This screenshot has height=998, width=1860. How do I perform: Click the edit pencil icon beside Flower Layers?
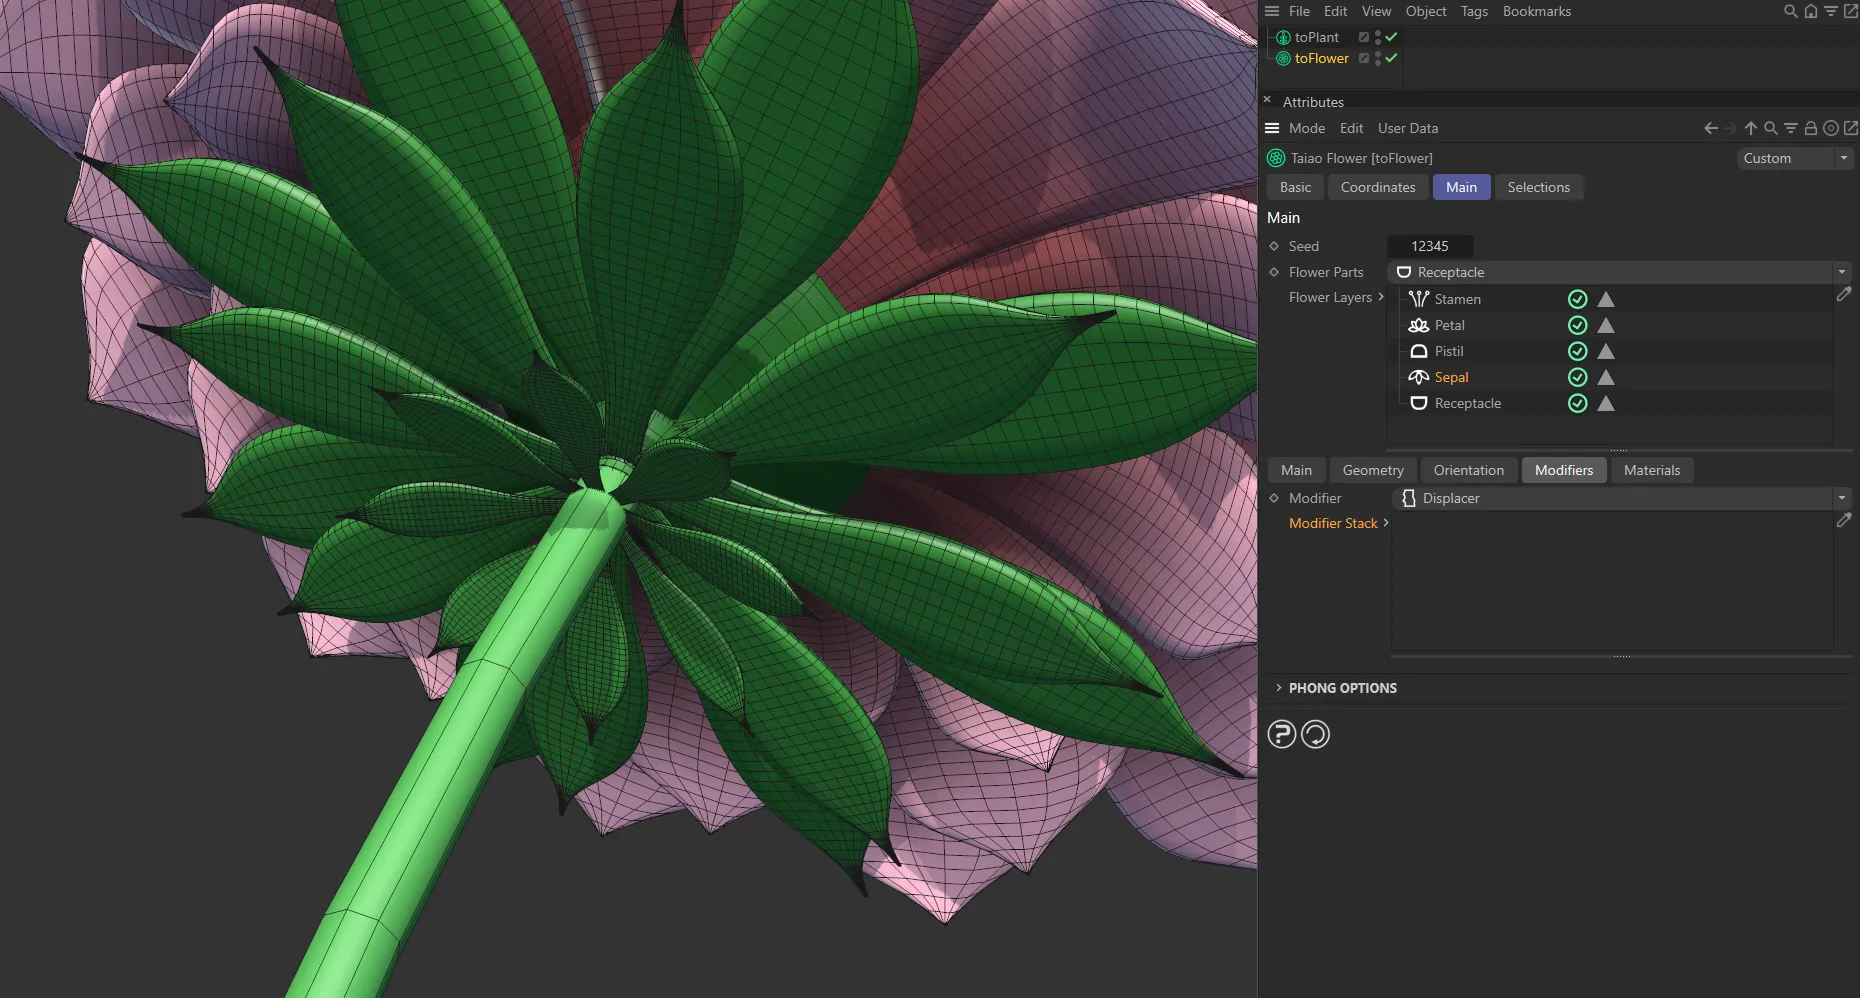pyautogui.click(x=1845, y=293)
